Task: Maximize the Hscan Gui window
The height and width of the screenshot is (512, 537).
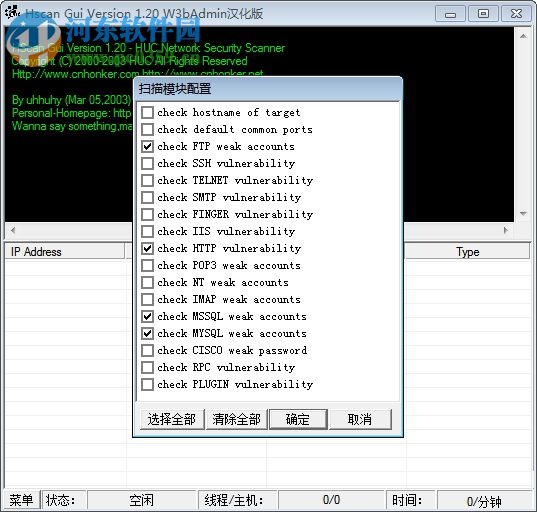Action: [483, 14]
